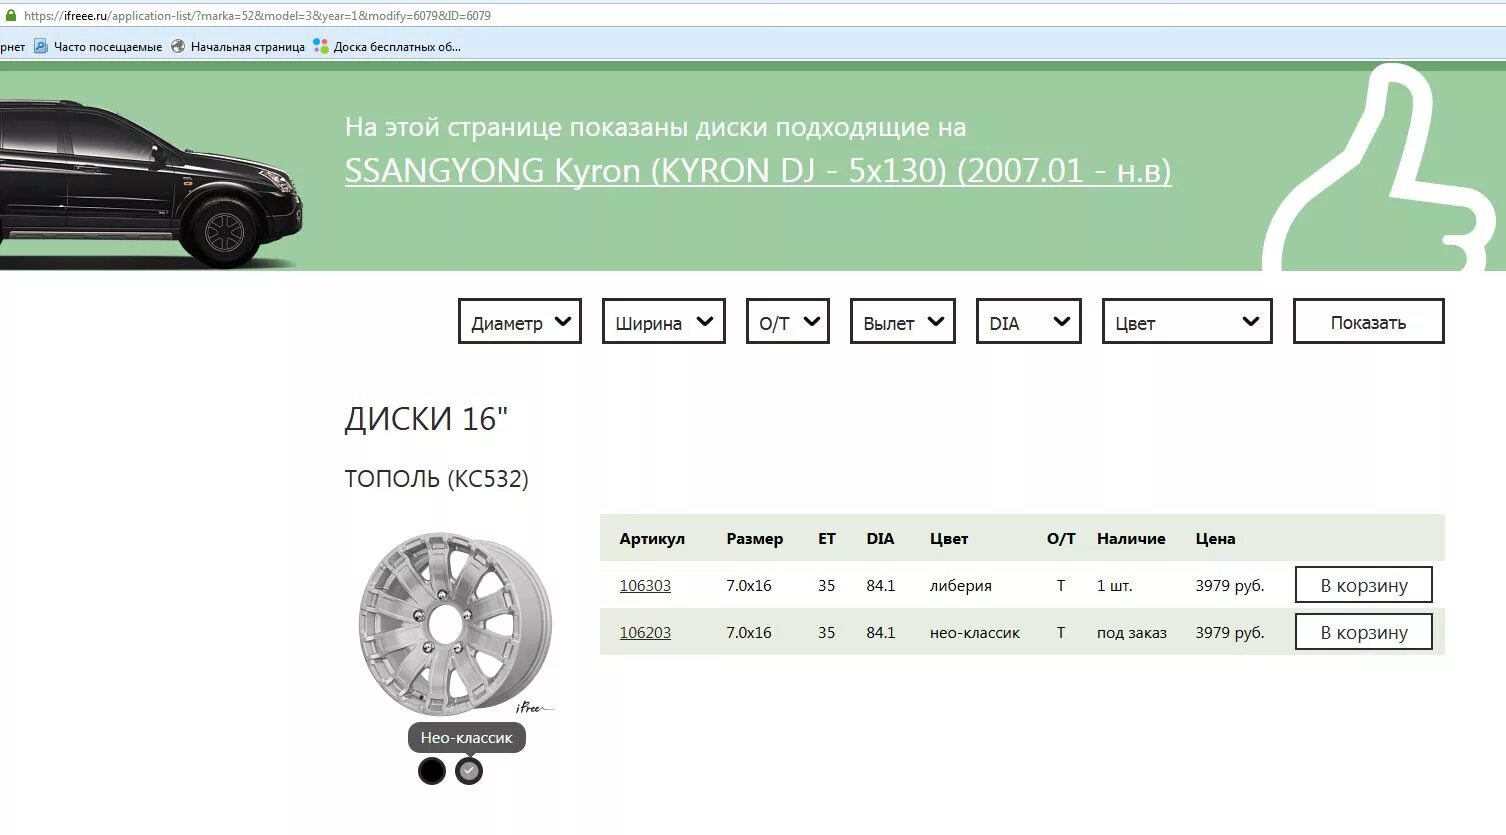Click the '1 шт.' availability cell
Viewport: 1506px width, 835px height.
coord(1115,586)
